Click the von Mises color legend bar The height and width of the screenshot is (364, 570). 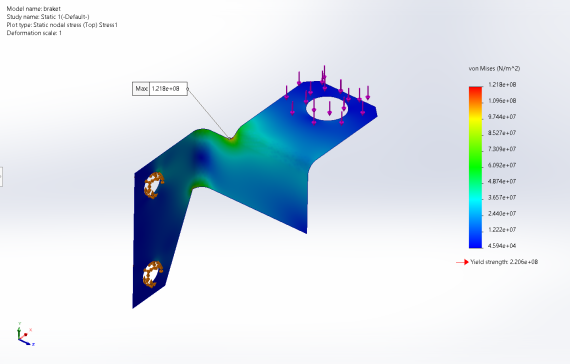tap(475, 167)
